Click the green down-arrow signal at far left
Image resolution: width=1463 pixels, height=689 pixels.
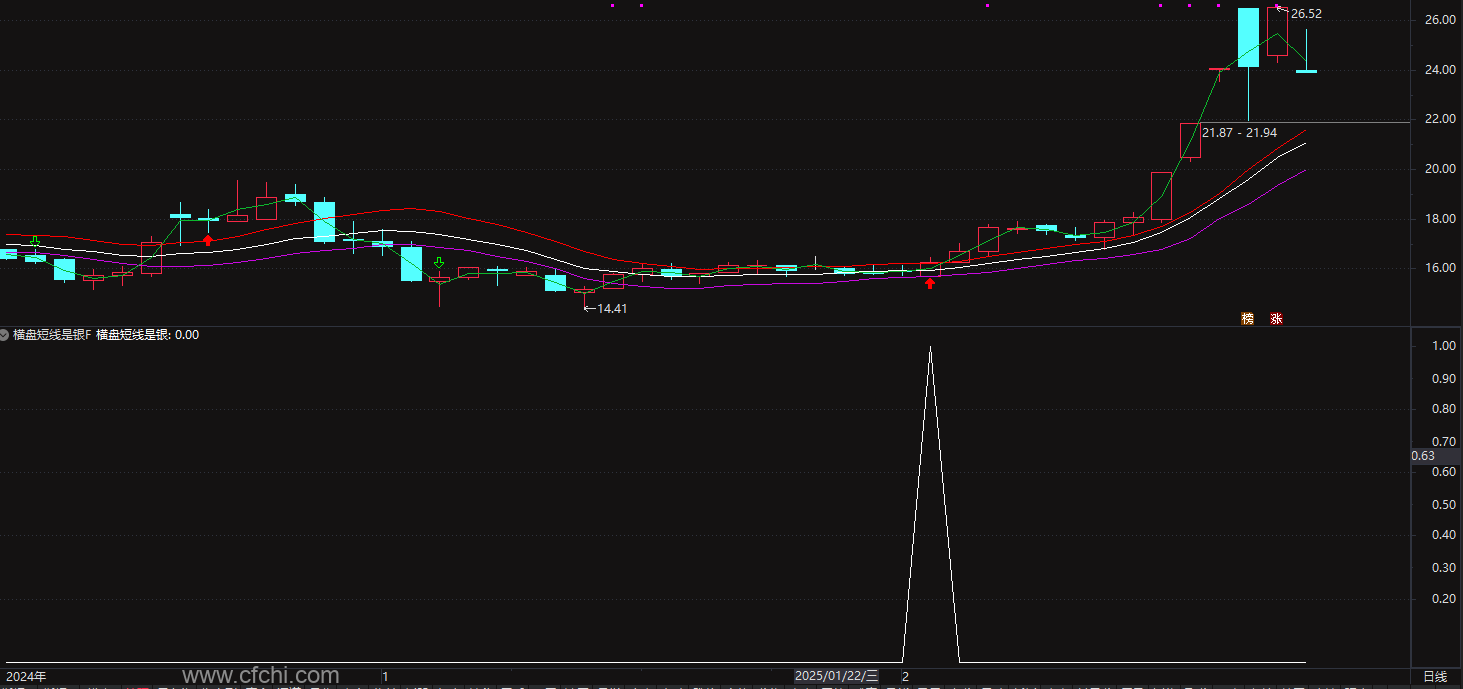pos(35,240)
